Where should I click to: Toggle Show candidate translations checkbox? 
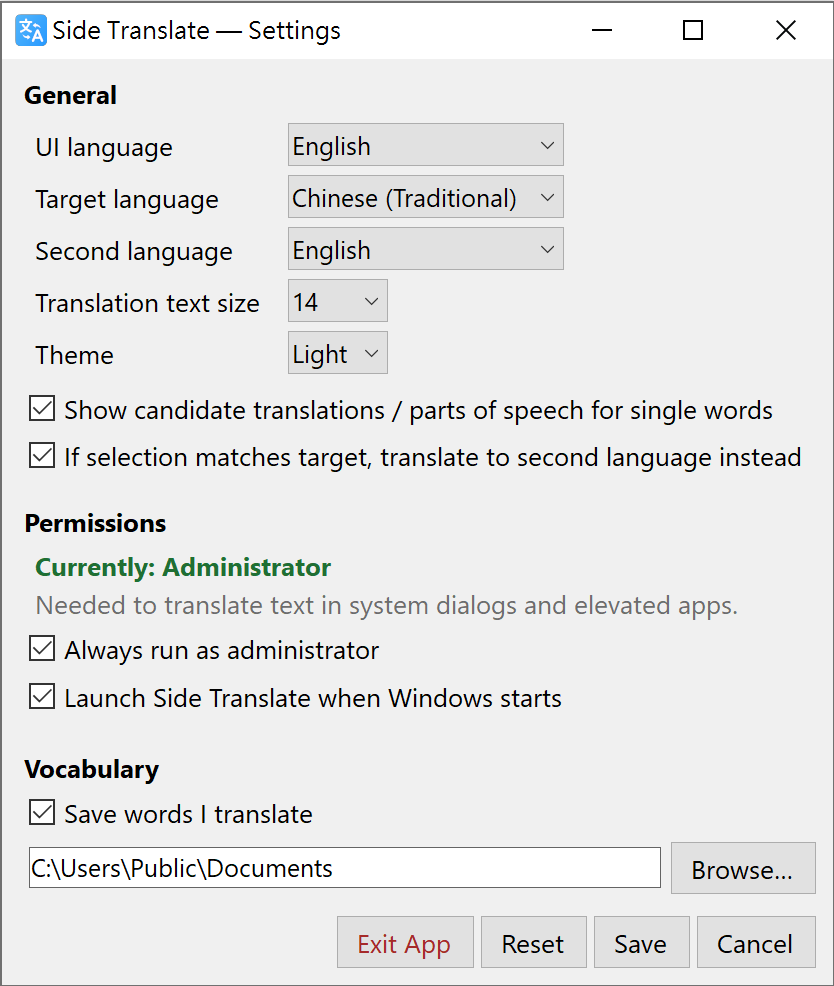coord(42,409)
